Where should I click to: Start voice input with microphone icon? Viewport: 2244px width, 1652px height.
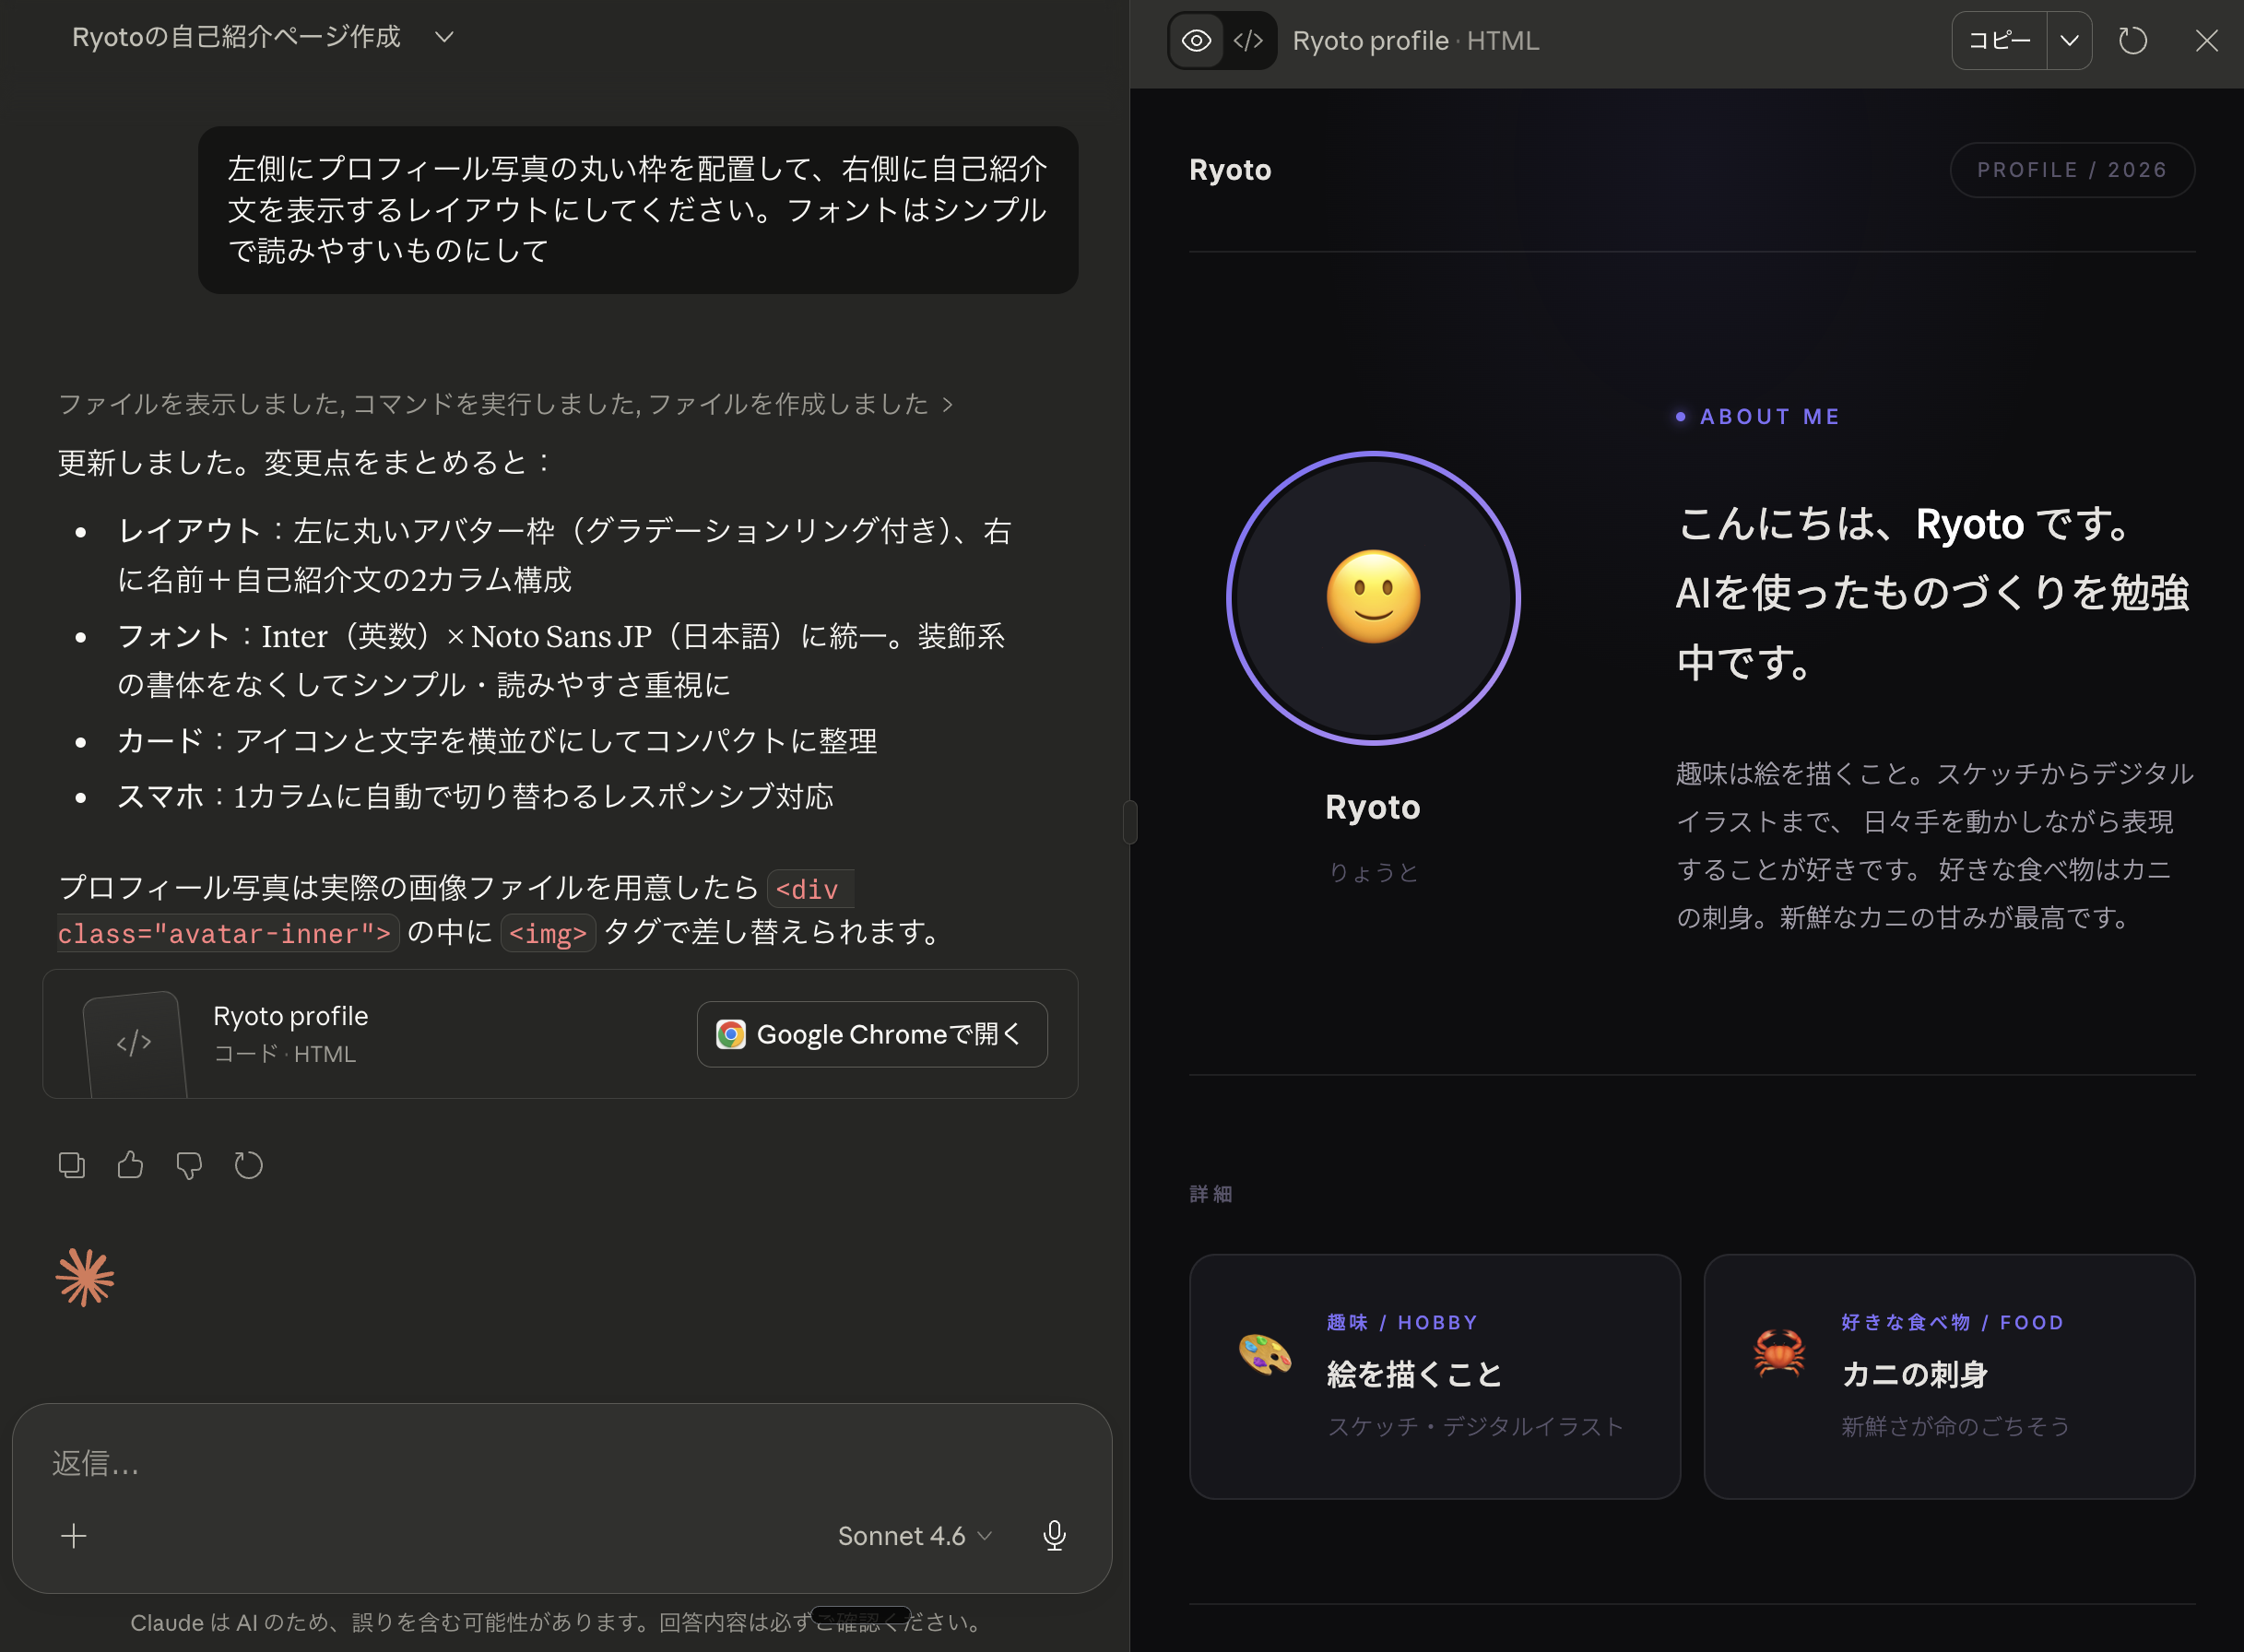pos(1054,1536)
